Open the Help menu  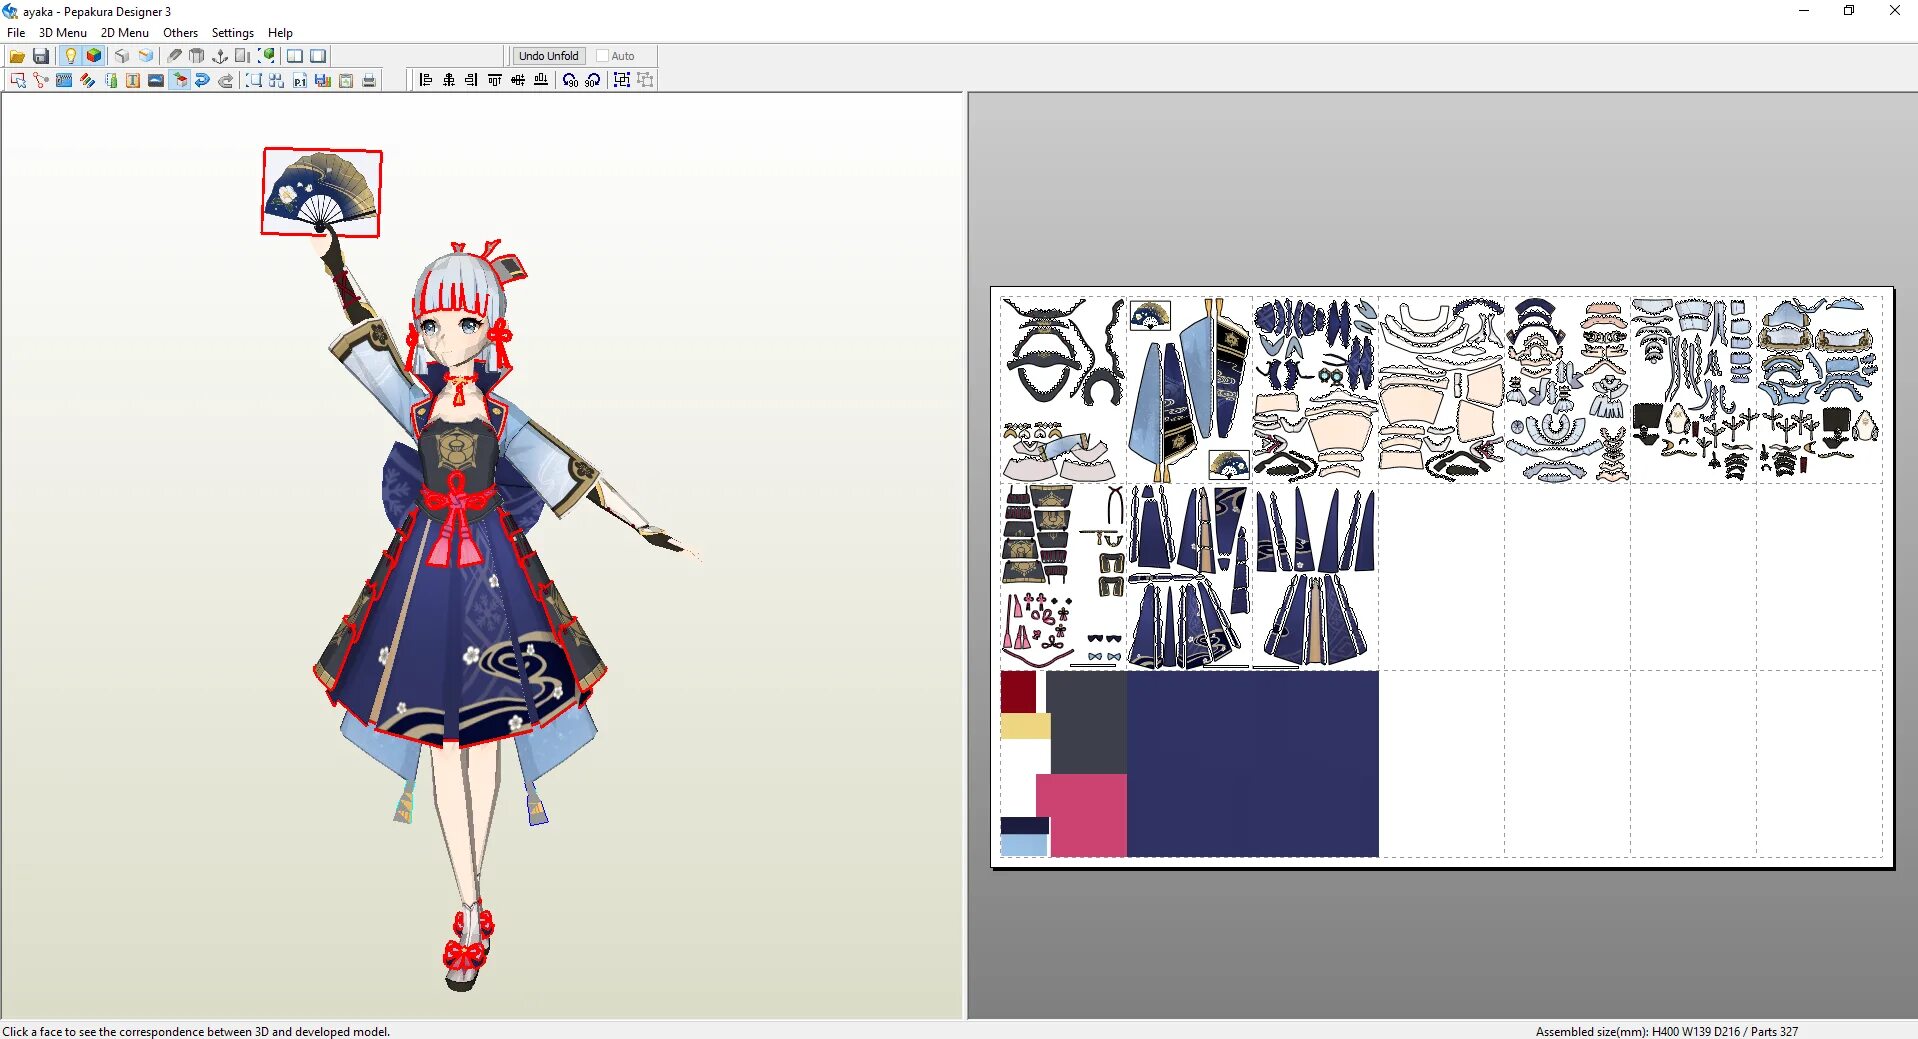point(280,33)
